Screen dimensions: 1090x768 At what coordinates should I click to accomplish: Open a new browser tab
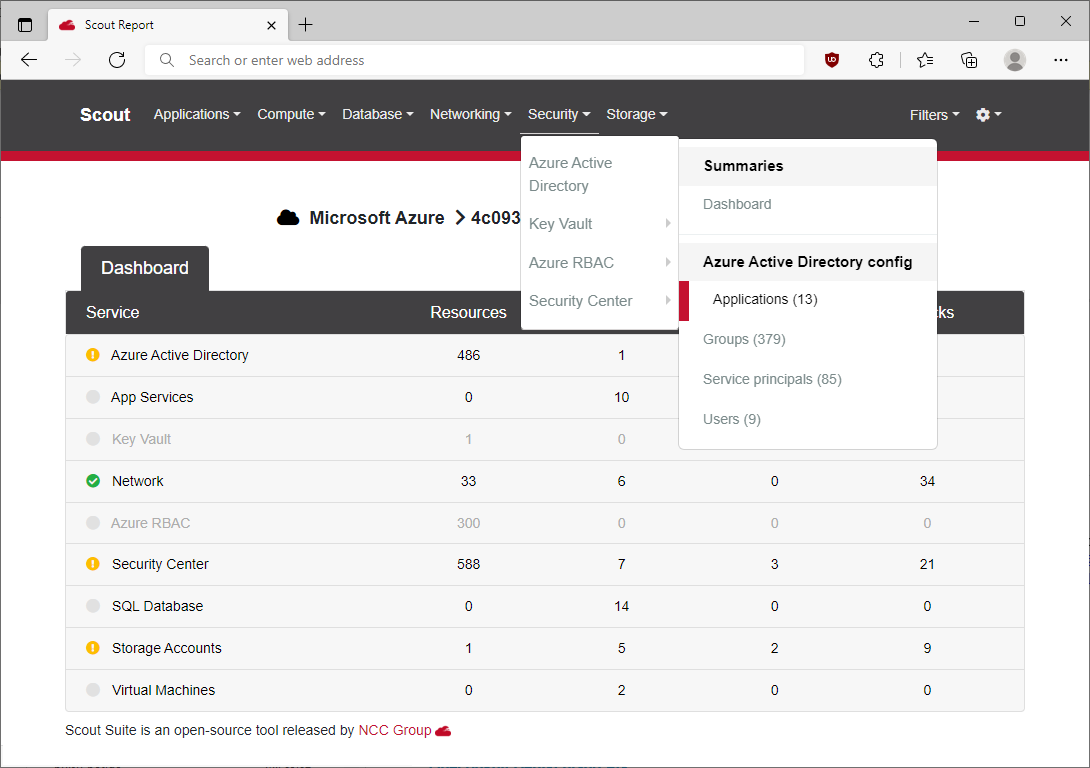click(305, 25)
